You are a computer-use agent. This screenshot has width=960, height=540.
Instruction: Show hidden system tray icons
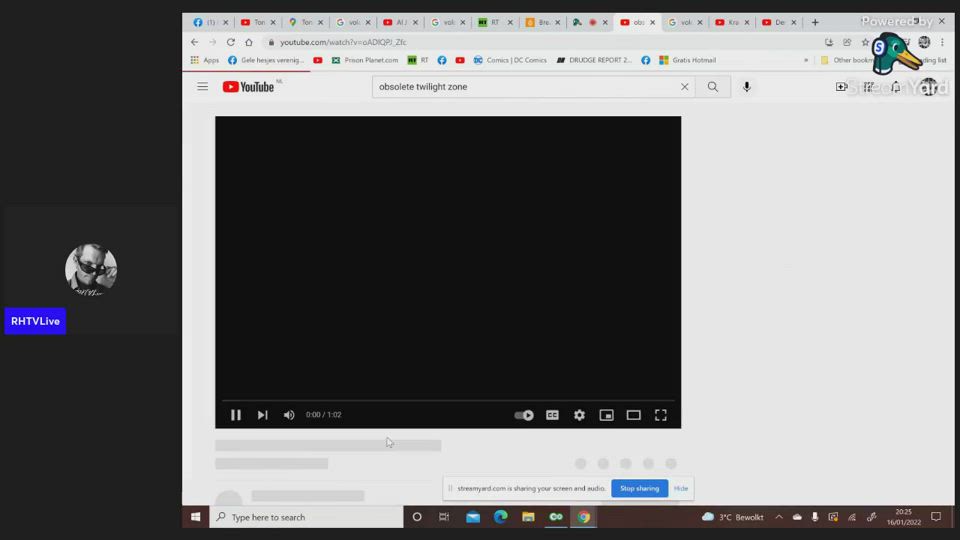tap(779, 517)
